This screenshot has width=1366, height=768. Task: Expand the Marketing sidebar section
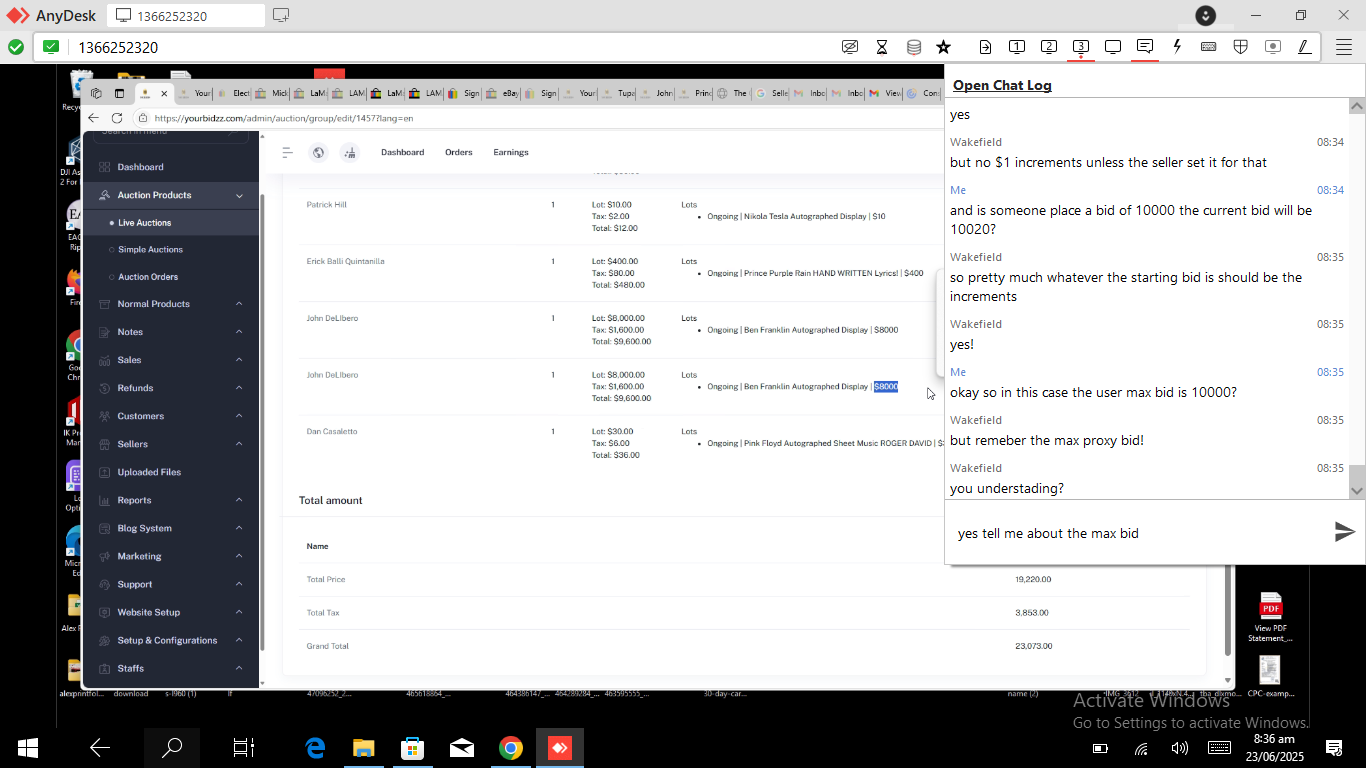(171, 556)
